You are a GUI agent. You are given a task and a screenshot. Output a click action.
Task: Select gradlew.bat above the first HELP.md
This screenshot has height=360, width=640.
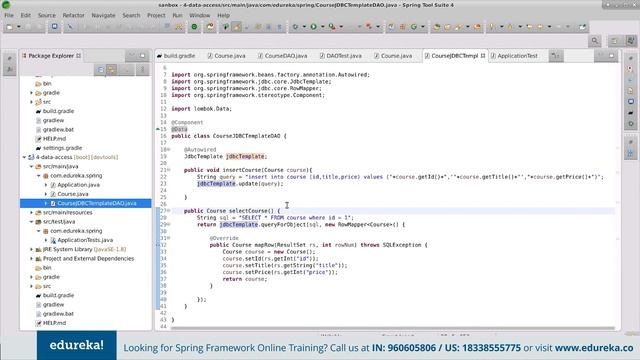[58, 129]
